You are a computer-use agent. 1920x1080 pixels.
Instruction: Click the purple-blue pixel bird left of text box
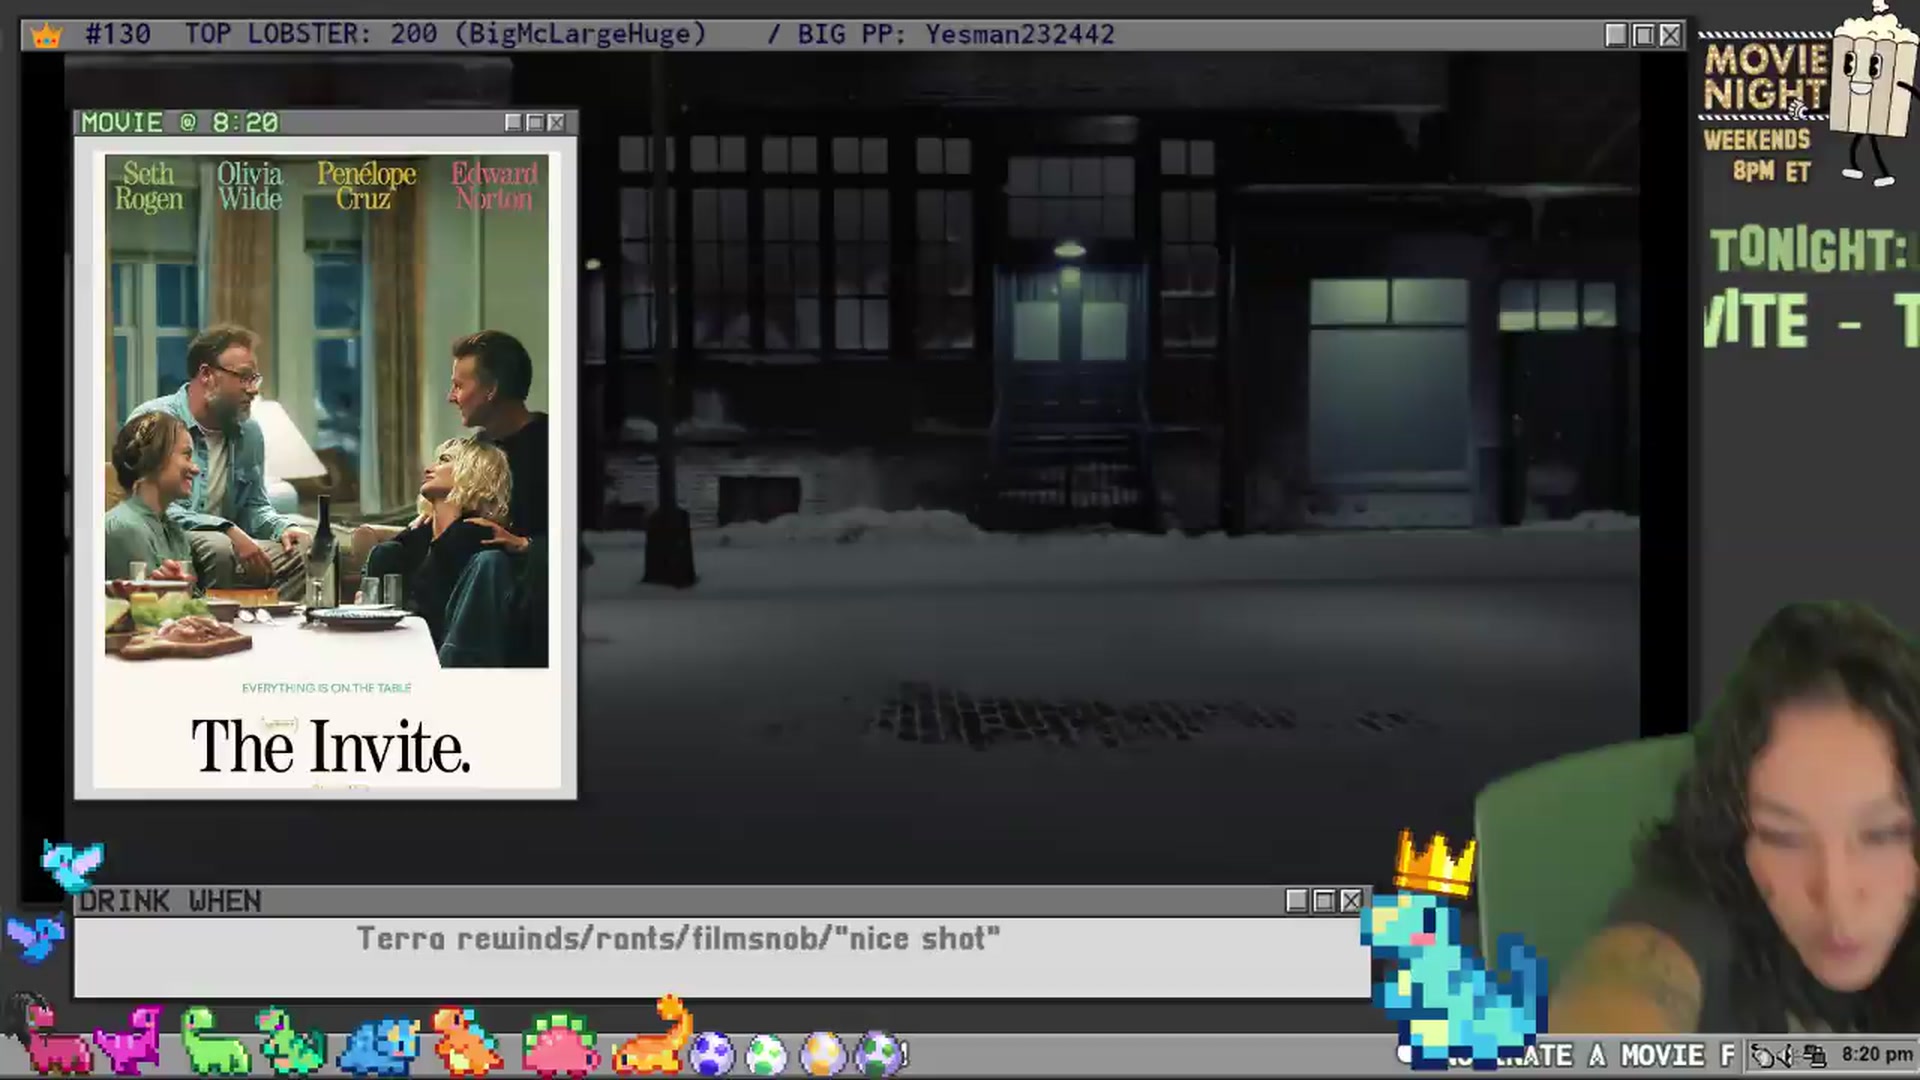pyautogui.click(x=36, y=938)
